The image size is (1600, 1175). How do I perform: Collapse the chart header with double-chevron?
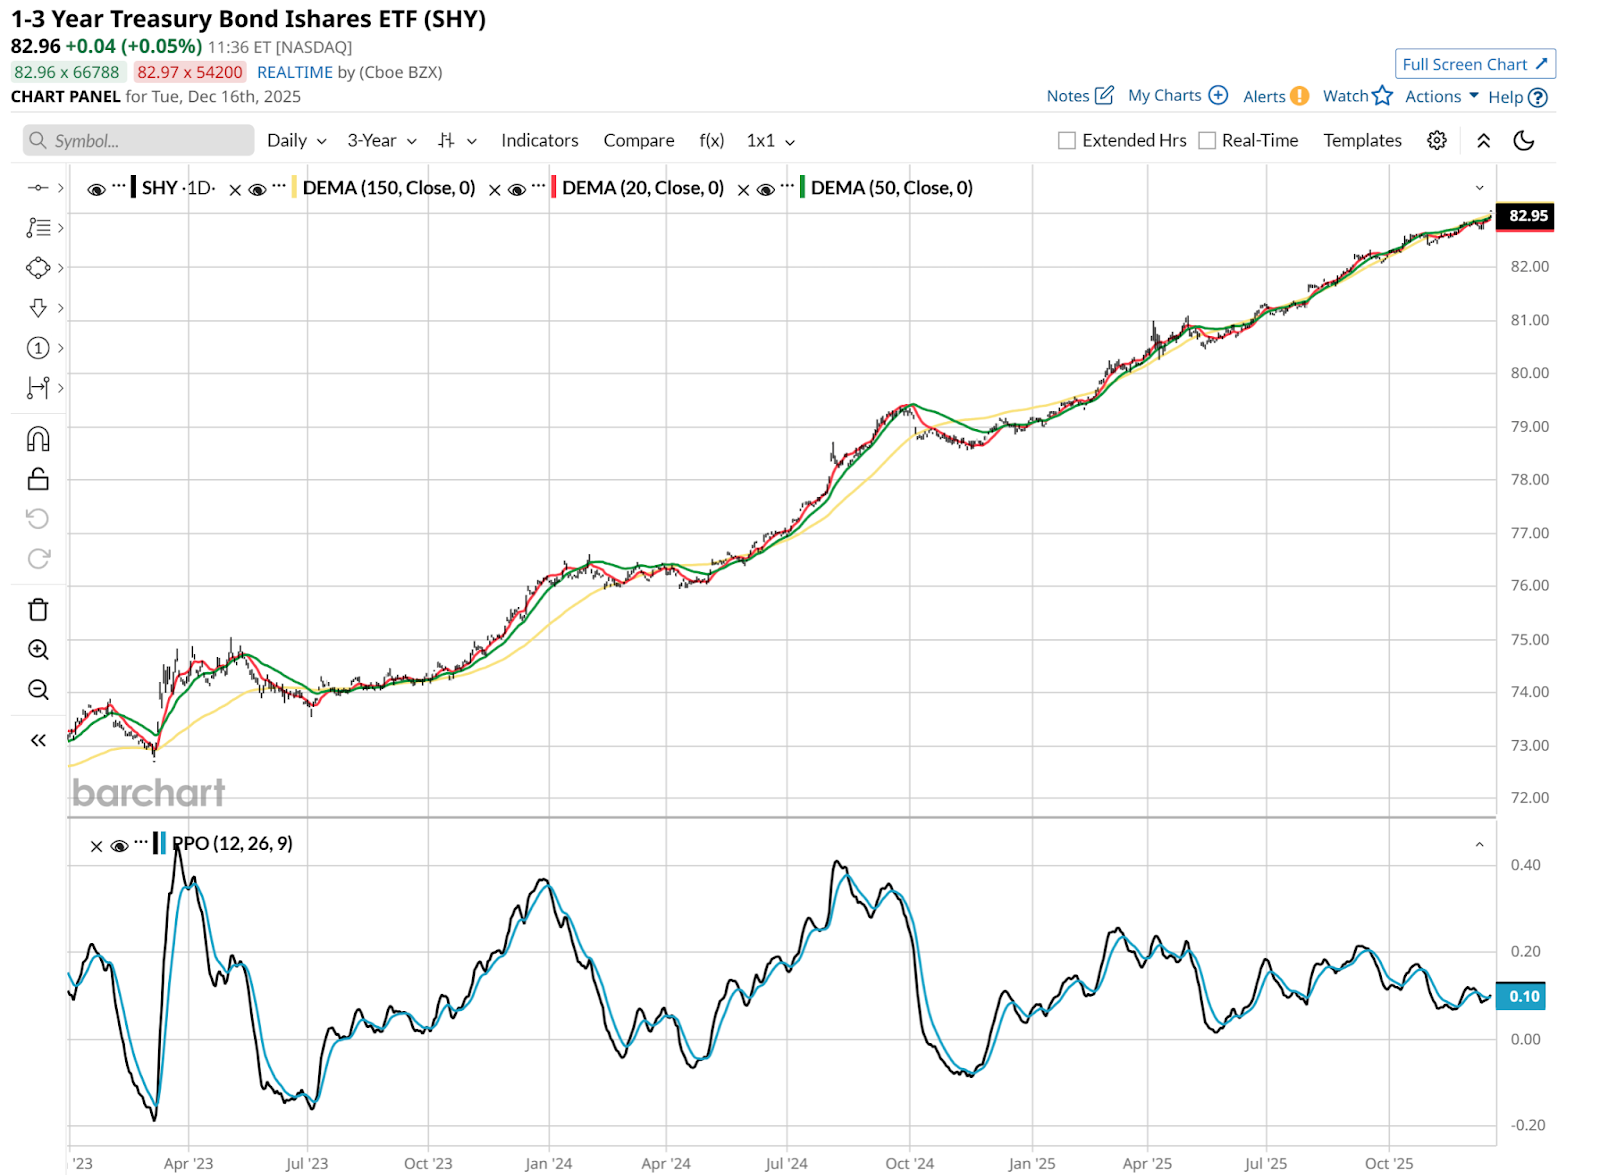point(1484,141)
